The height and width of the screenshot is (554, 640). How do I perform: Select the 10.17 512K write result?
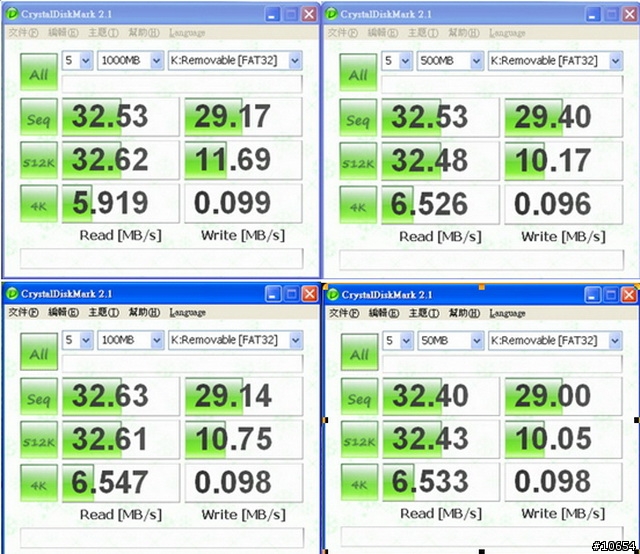coord(564,161)
